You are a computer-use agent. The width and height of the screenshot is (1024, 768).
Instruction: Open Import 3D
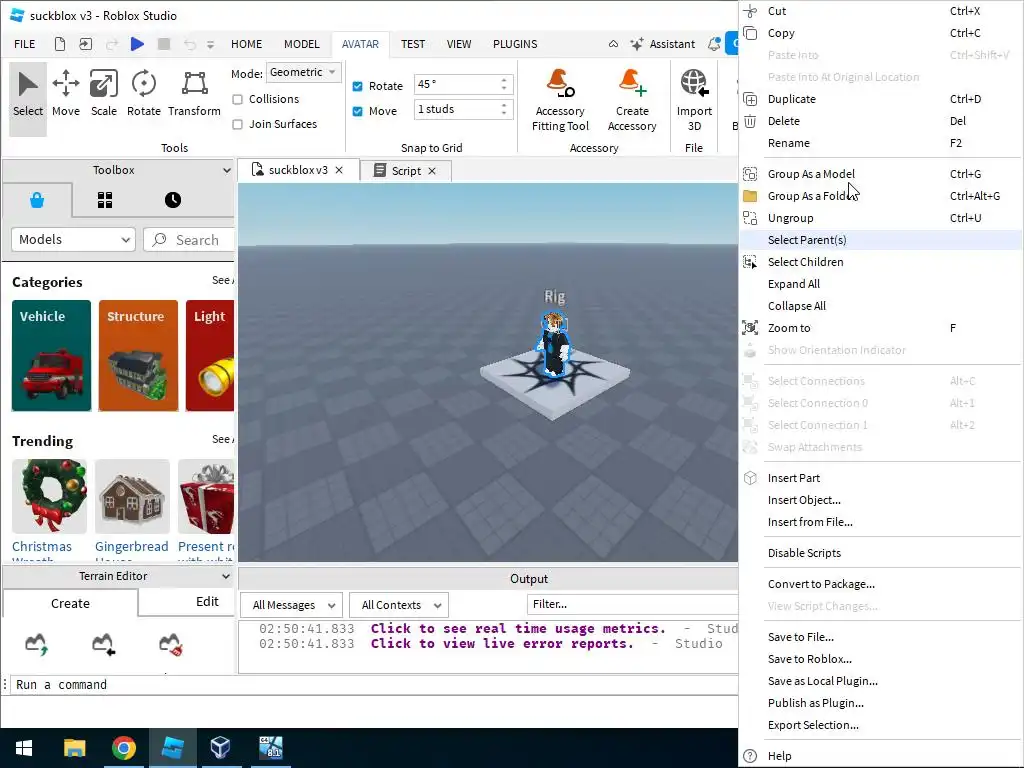point(694,100)
